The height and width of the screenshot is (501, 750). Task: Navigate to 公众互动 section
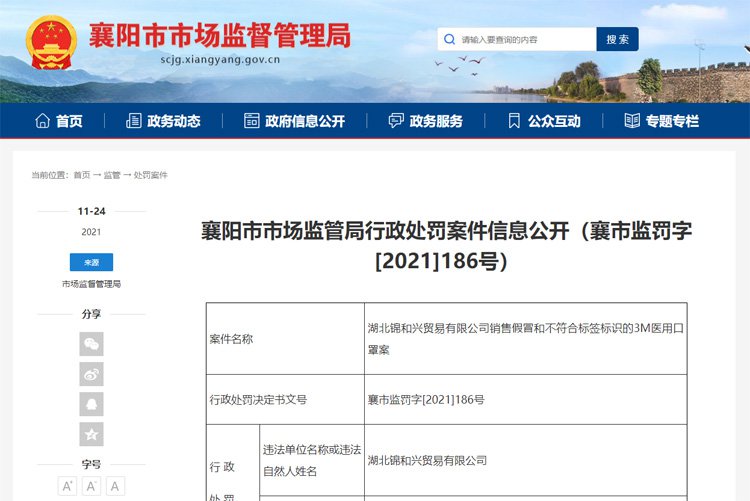tap(544, 121)
